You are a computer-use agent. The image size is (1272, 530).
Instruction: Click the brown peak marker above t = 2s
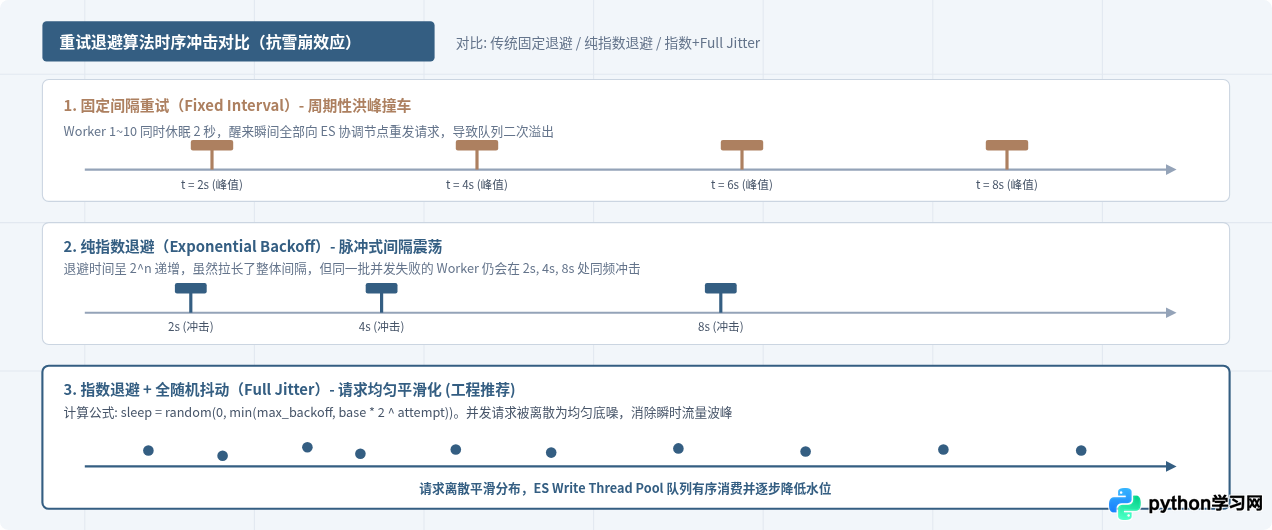(x=211, y=145)
